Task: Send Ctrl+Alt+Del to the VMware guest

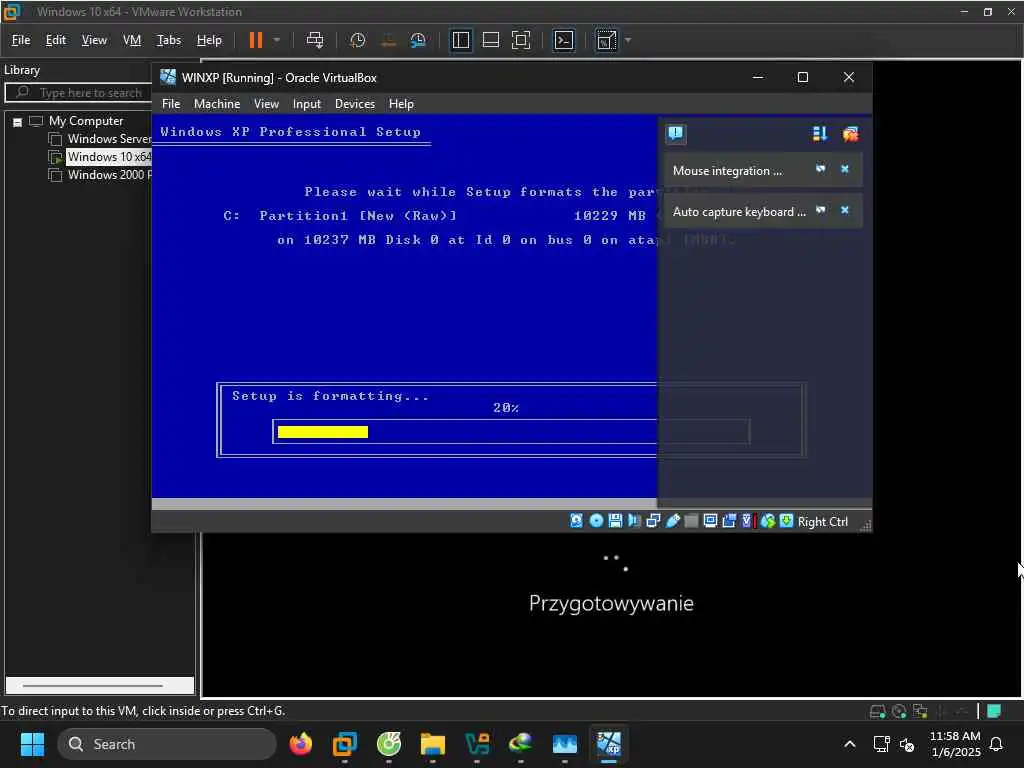Action: pyautogui.click(x=315, y=40)
